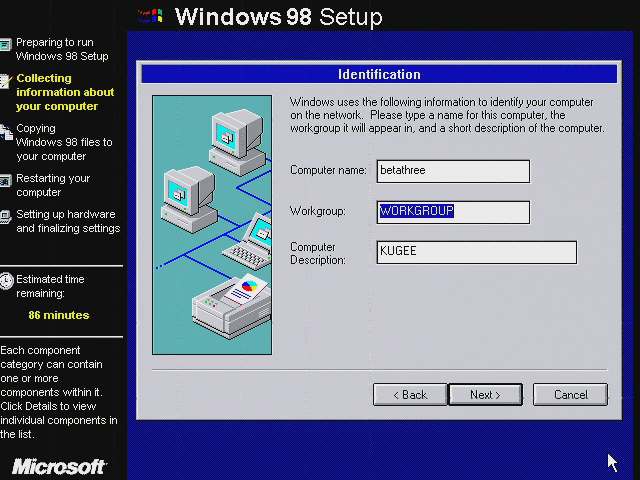
Task: Click the "Copying Windows 98 files" step text
Action: [64, 142]
